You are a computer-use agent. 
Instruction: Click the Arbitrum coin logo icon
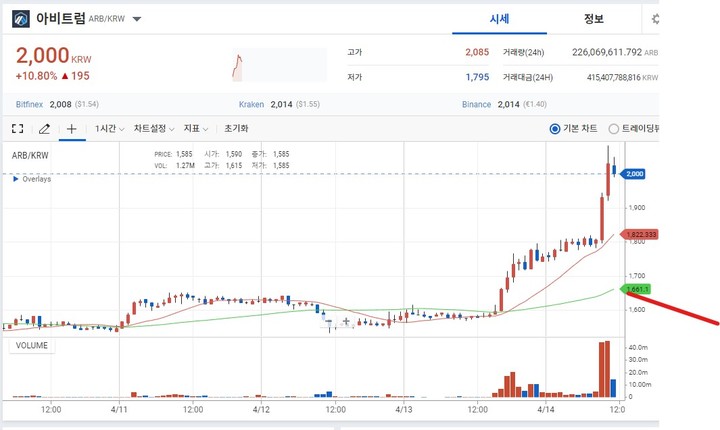click(x=19, y=19)
